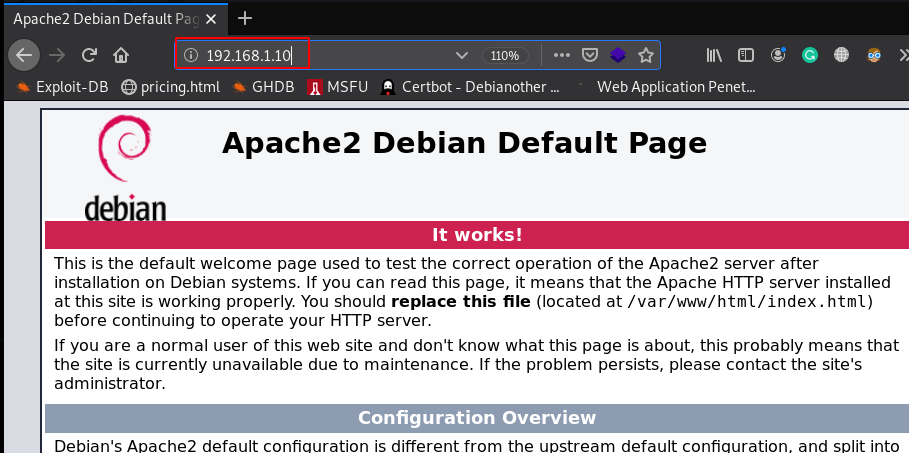The height and width of the screenshot is (453, 909).
Task: Go back to the previous page
Action: [24, 56]
